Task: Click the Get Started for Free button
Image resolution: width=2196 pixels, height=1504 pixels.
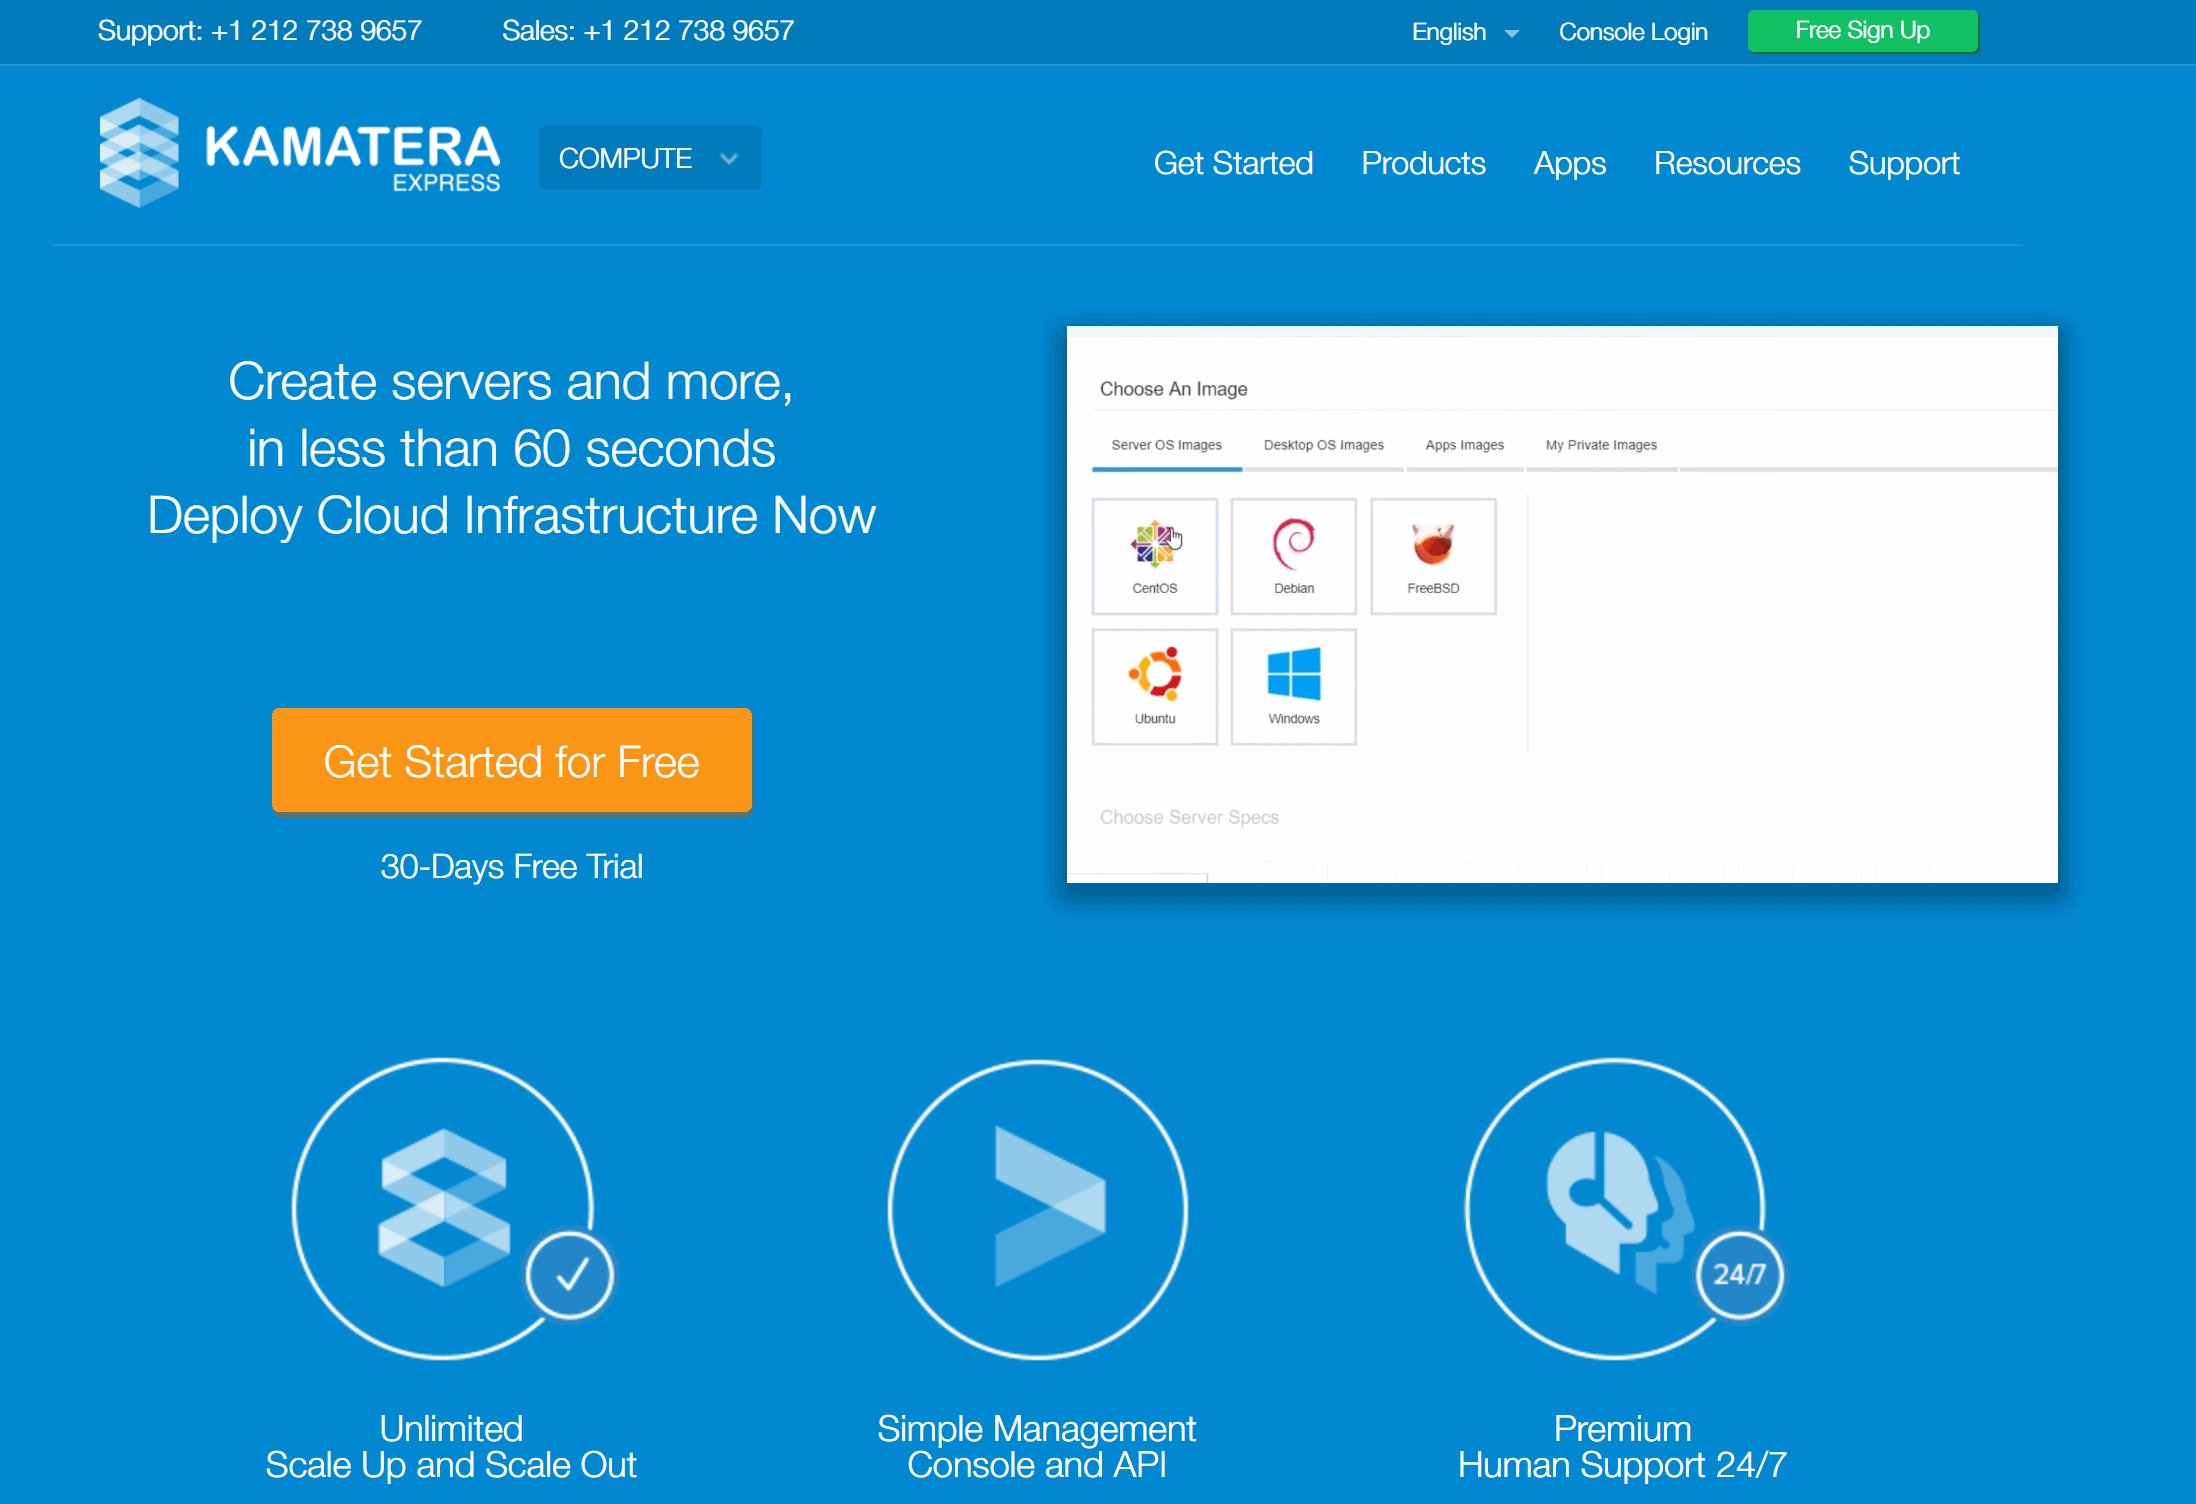Action: 511,761
